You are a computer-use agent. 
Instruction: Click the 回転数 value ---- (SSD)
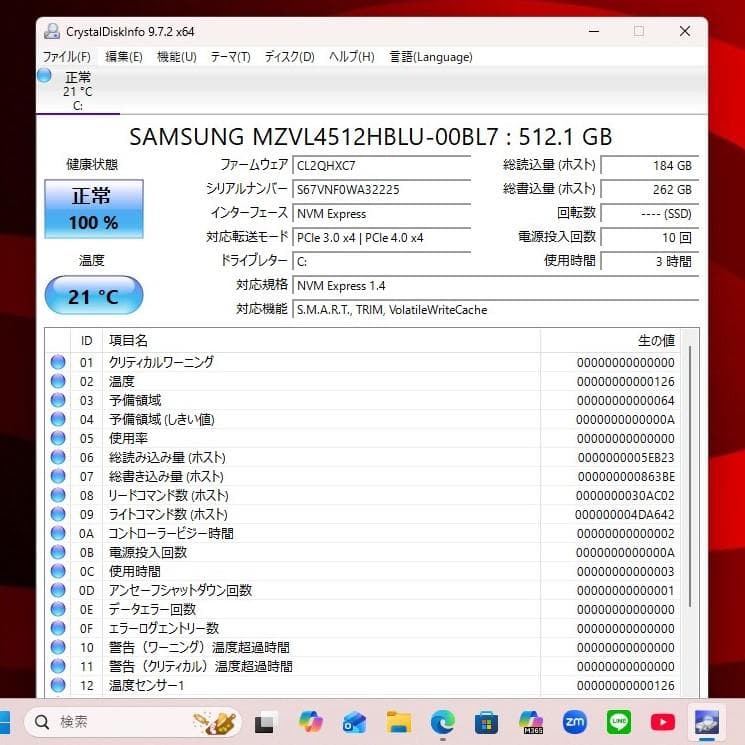tap(649, 214)
